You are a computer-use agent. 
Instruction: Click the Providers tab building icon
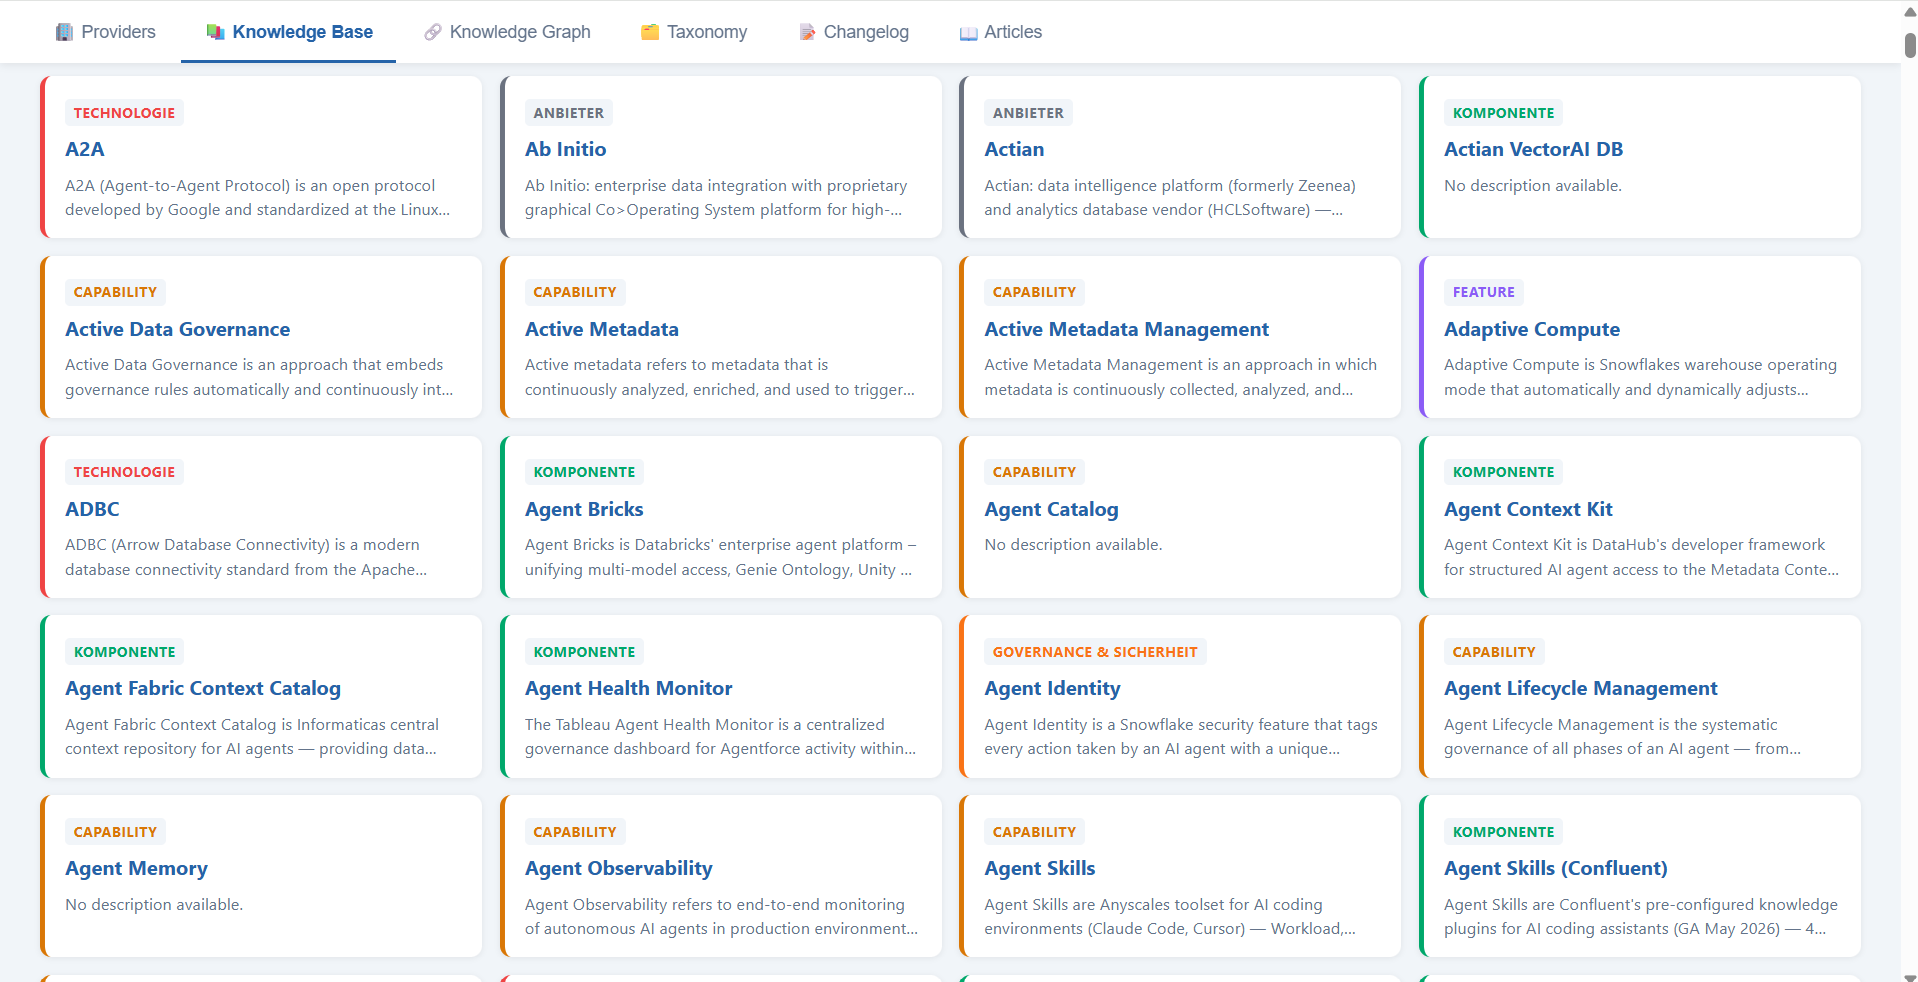pos(65,32)
